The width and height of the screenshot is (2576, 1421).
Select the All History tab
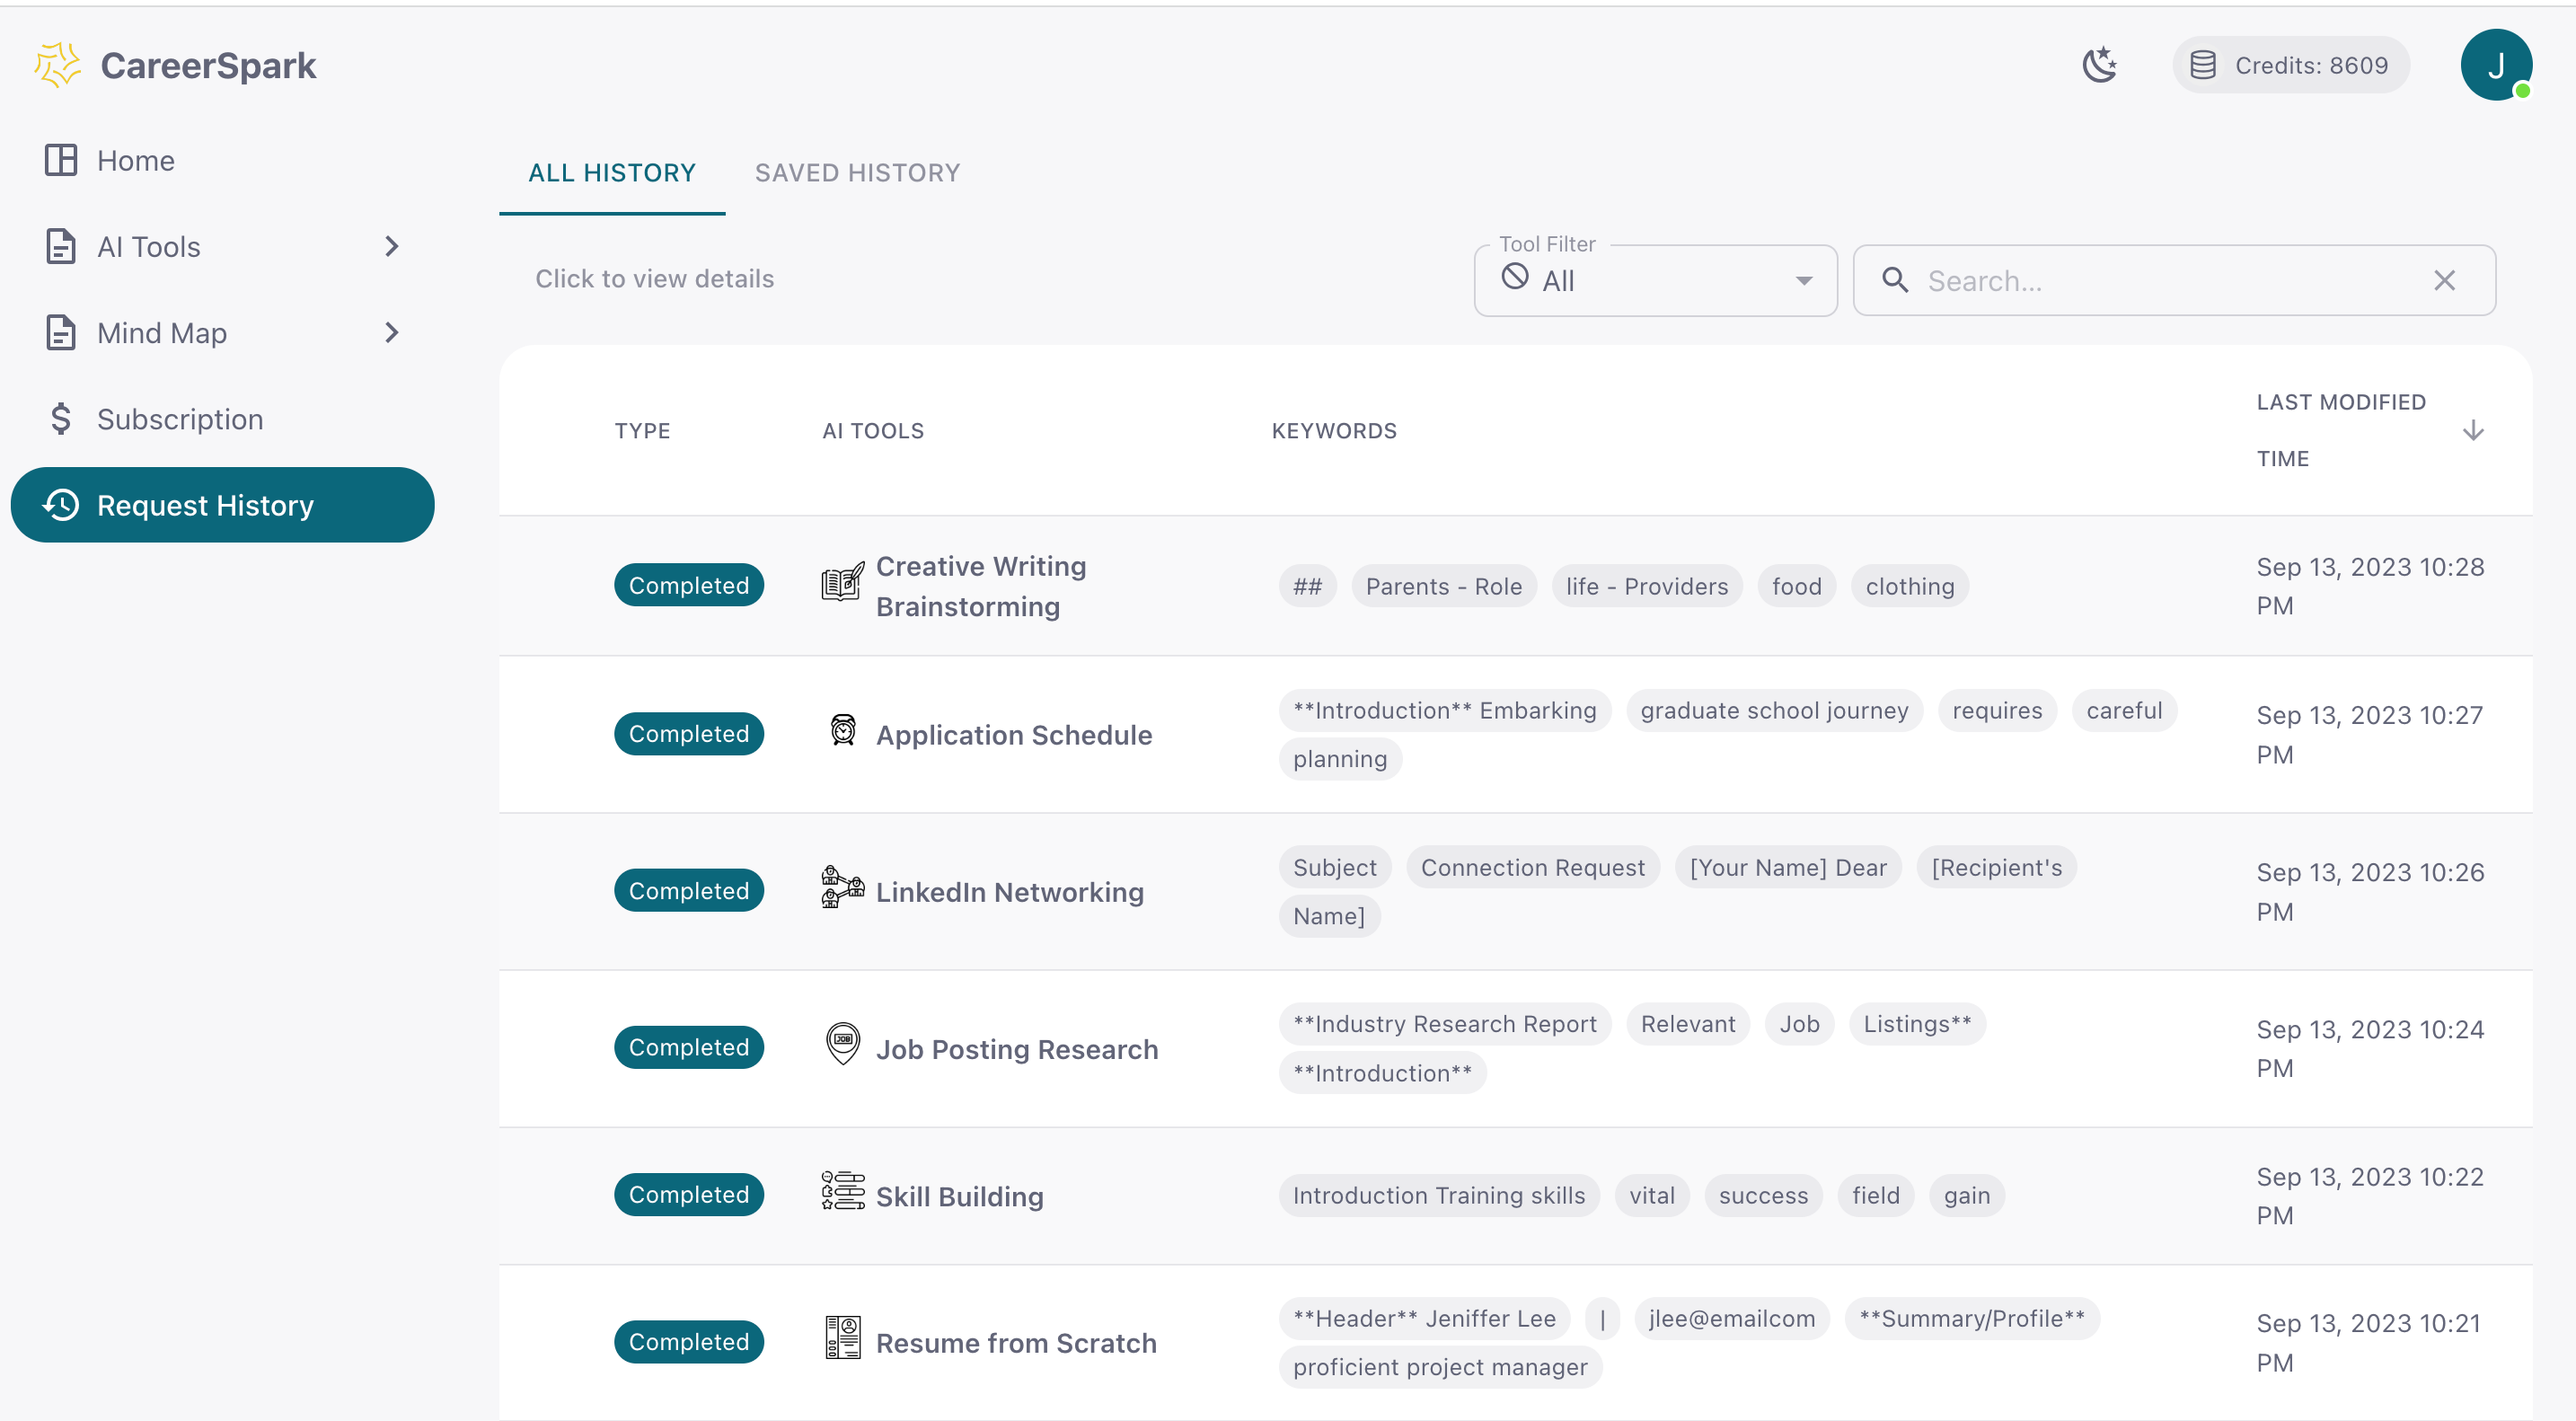click(x=611, y=173)
